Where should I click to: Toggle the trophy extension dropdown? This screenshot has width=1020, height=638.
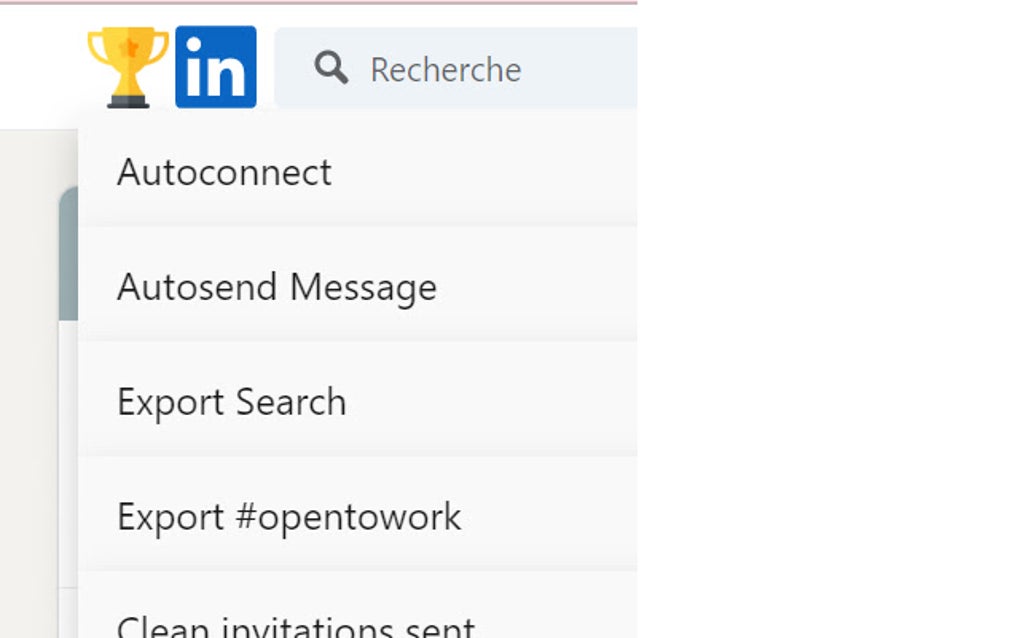click(128, 67)
